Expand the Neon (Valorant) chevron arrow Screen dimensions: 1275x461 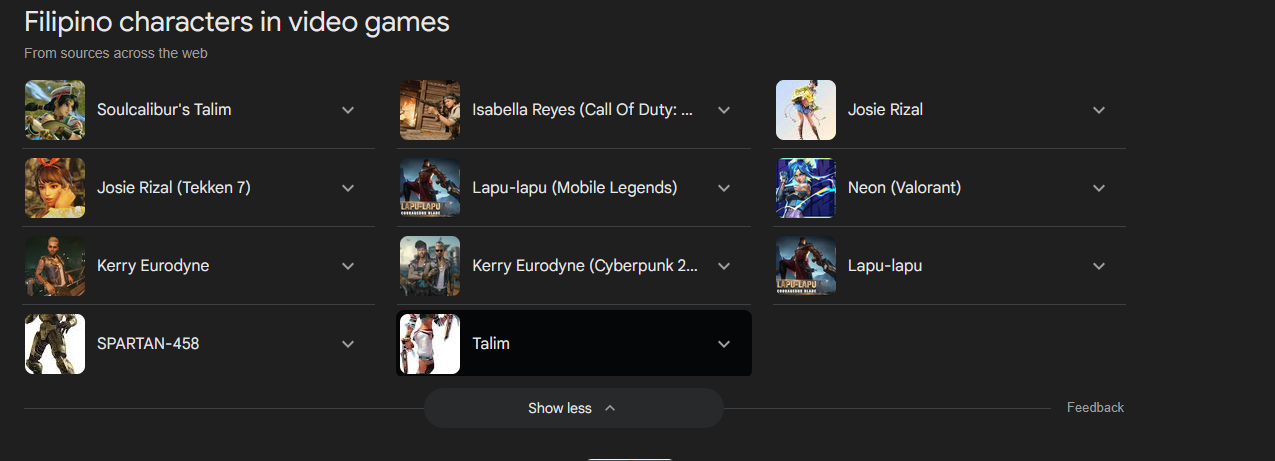1099,188
